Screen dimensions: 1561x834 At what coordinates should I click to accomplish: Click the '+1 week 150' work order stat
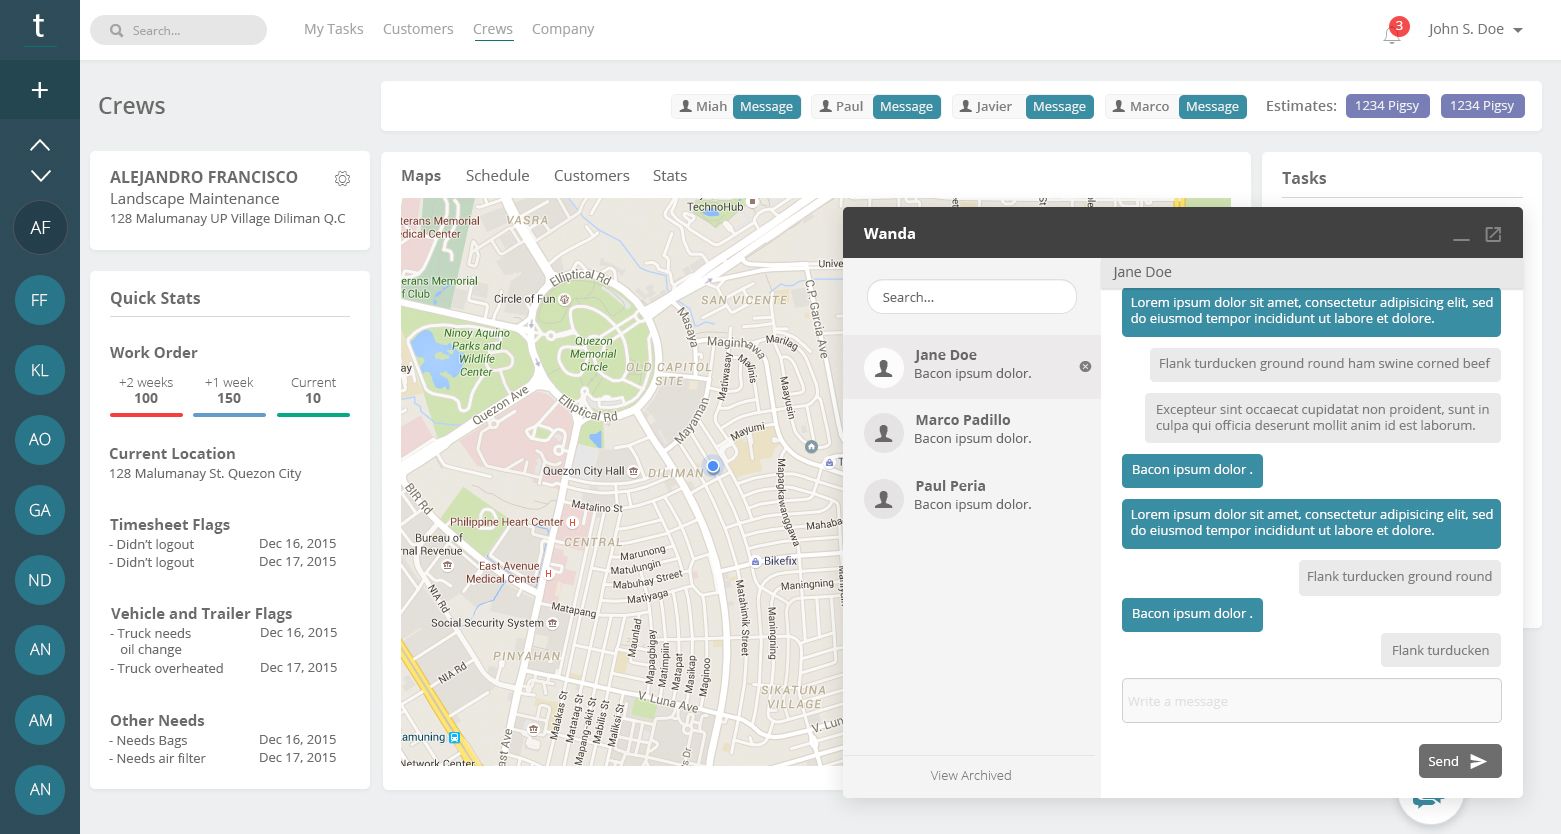(x=229, y=394)
